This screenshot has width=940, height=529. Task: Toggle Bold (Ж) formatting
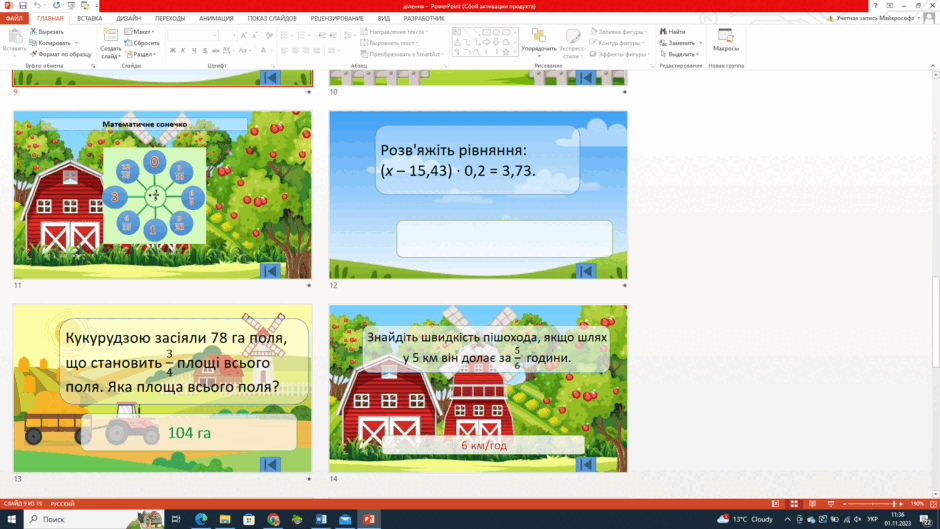tap(173, 51)
